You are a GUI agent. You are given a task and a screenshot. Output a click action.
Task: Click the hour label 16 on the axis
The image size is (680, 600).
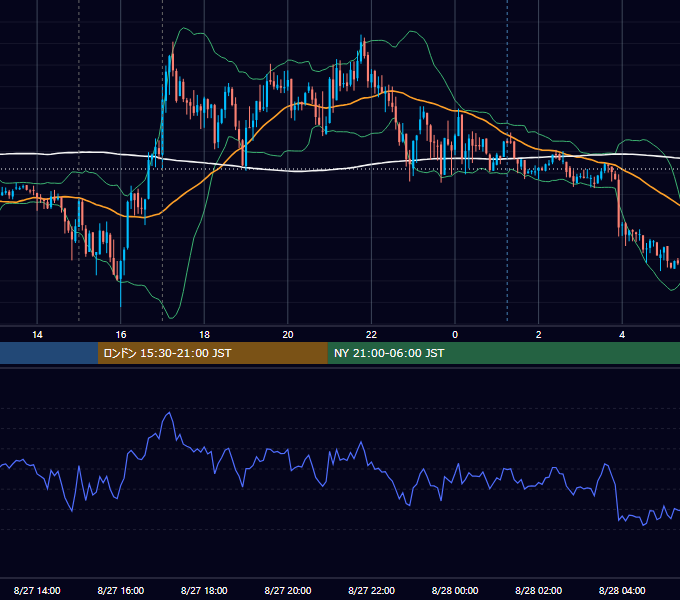pos(121,335)
